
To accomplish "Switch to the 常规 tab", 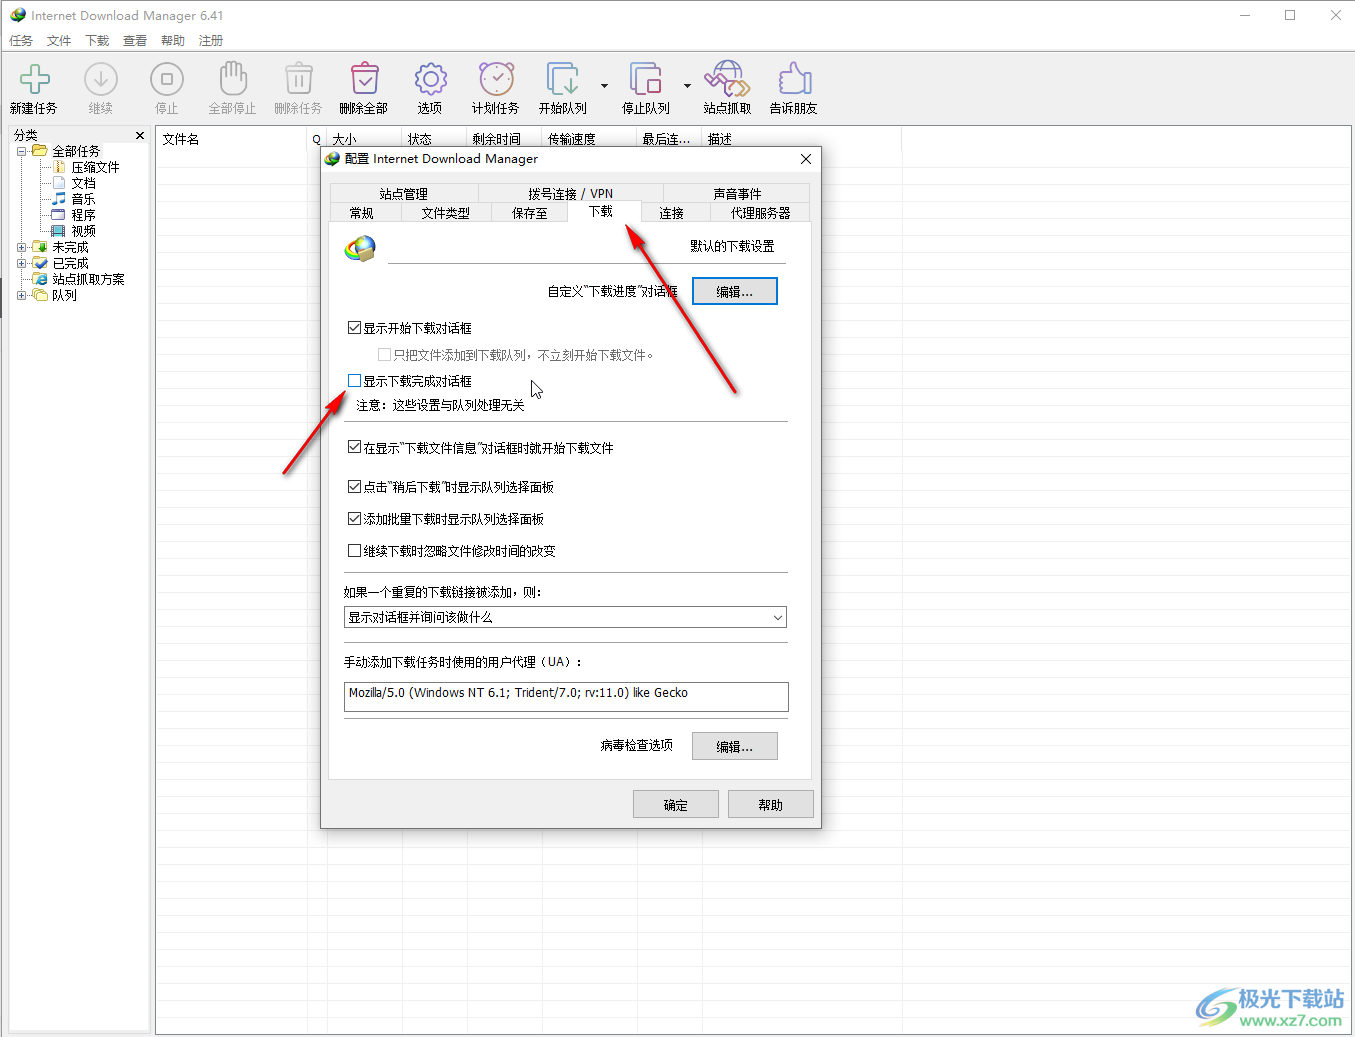I will point(362,213).
